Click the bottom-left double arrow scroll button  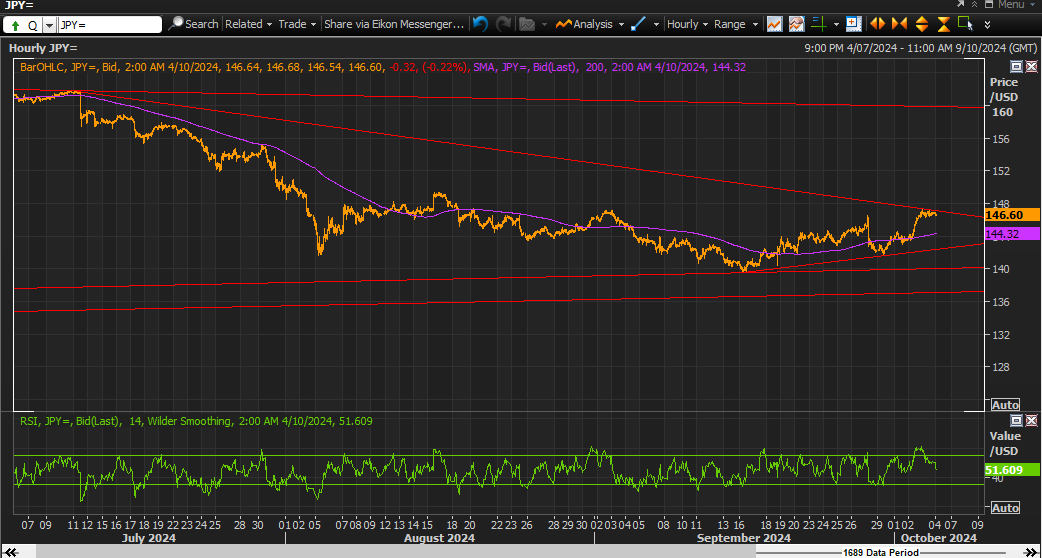pyautogui.click(x=10, y=553)
